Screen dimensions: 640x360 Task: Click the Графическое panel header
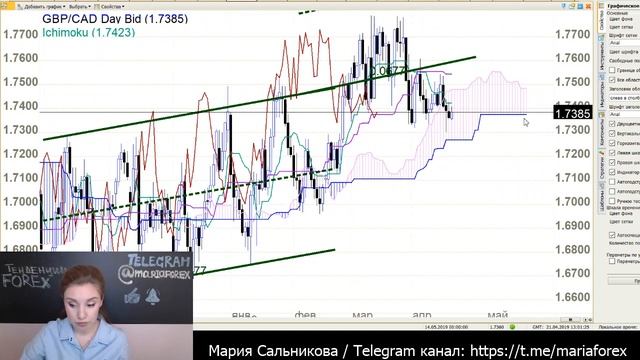623,6
